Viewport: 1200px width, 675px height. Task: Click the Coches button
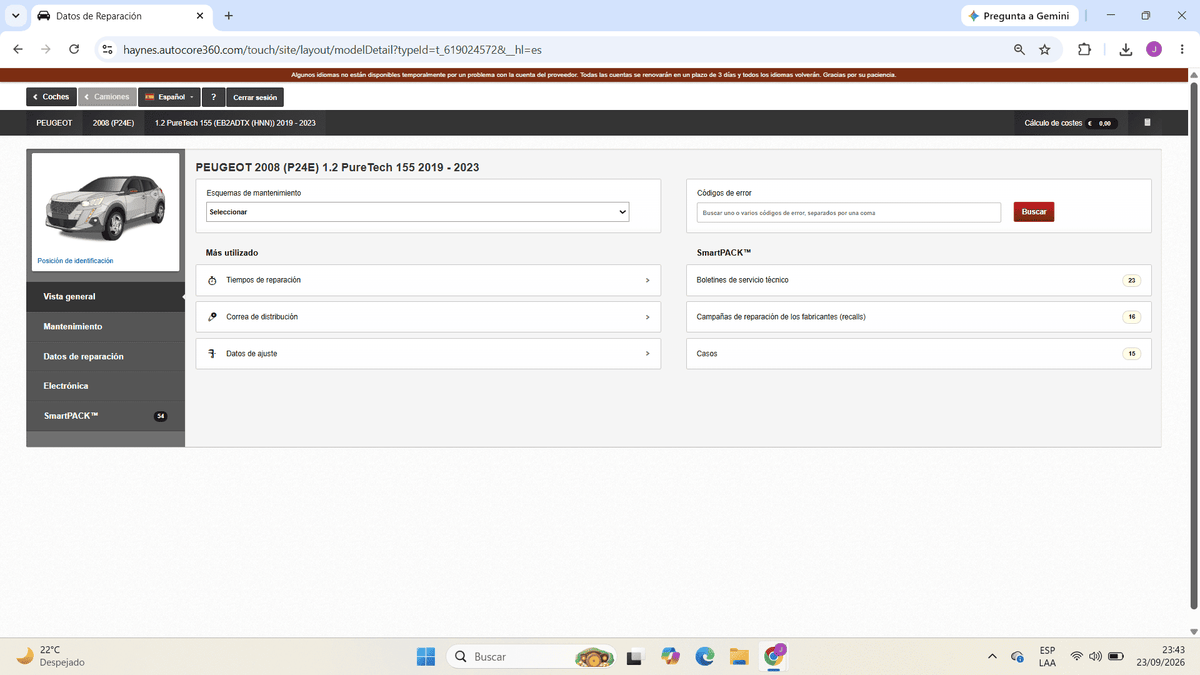[x=51, y=97]
